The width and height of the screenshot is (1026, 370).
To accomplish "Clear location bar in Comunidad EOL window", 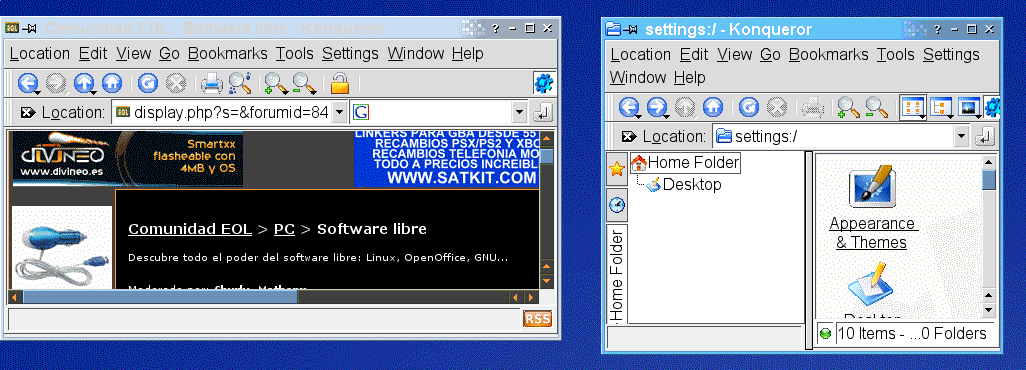I will click(27, 113).
